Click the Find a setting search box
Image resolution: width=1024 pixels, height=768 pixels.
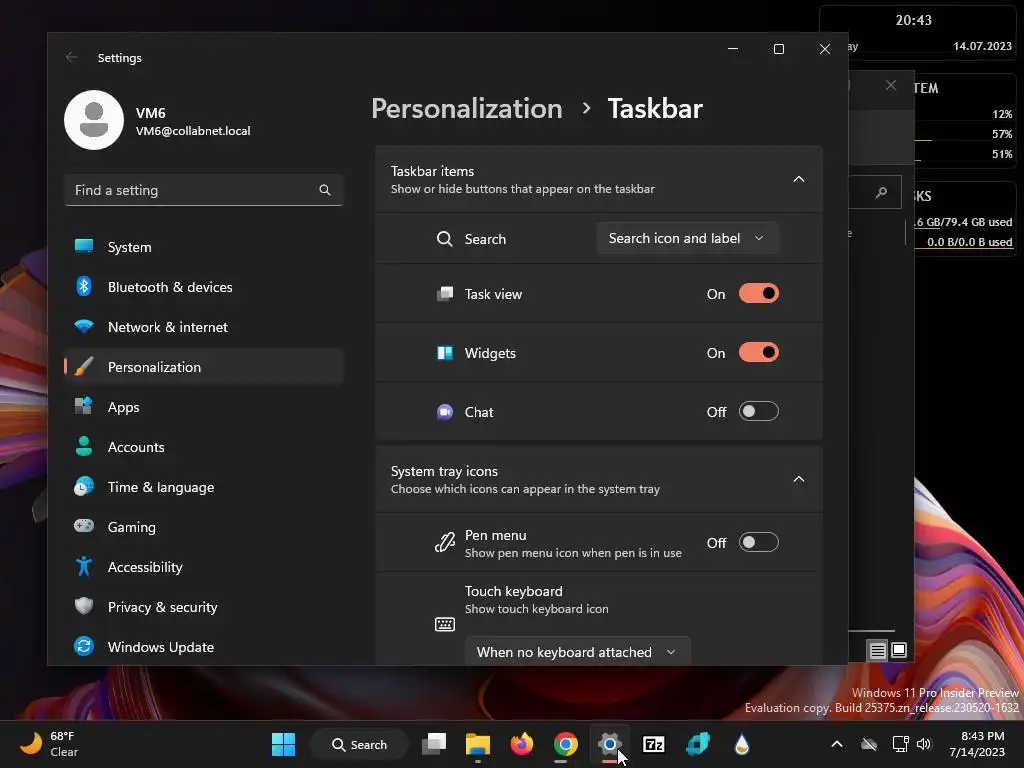(x=204, y=190)
